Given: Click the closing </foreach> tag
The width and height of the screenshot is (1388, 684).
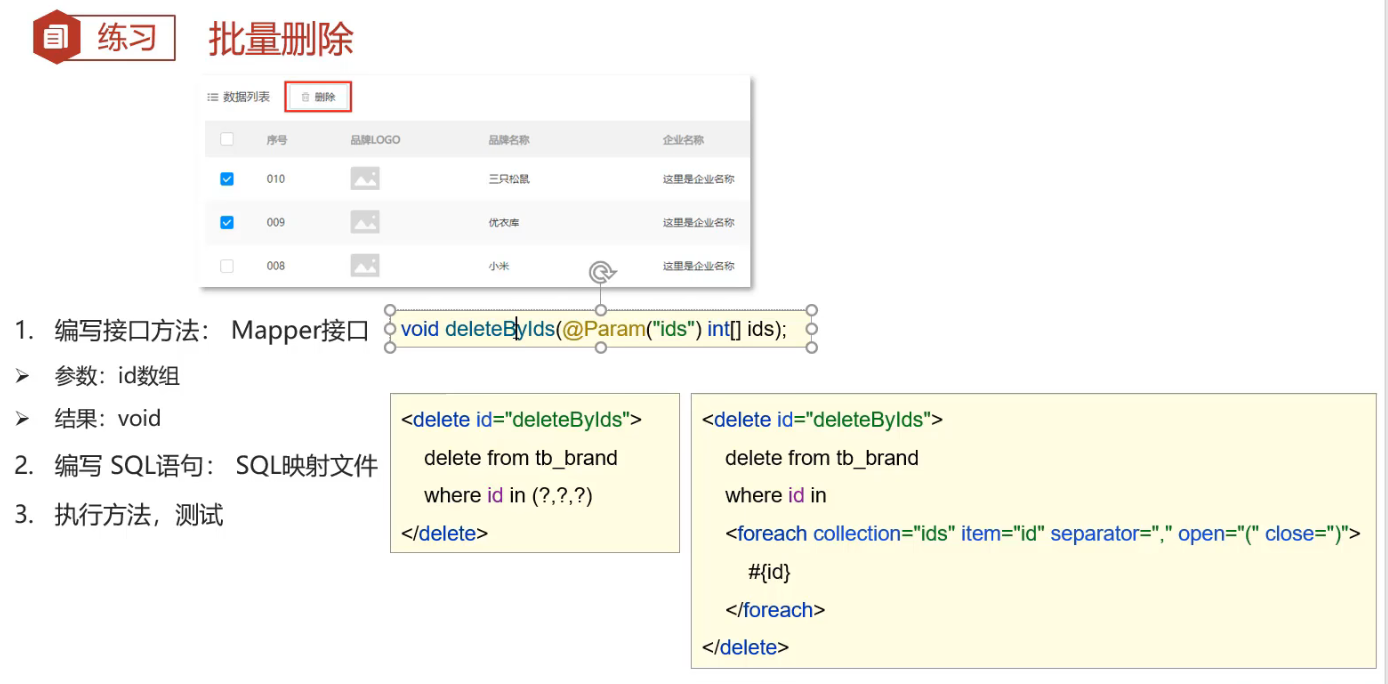Looking at the screenshot, I should pos(775,609).
